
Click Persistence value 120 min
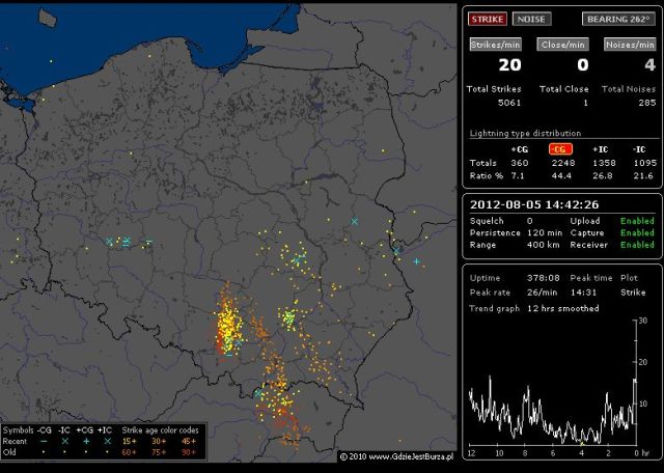point(545,232)
